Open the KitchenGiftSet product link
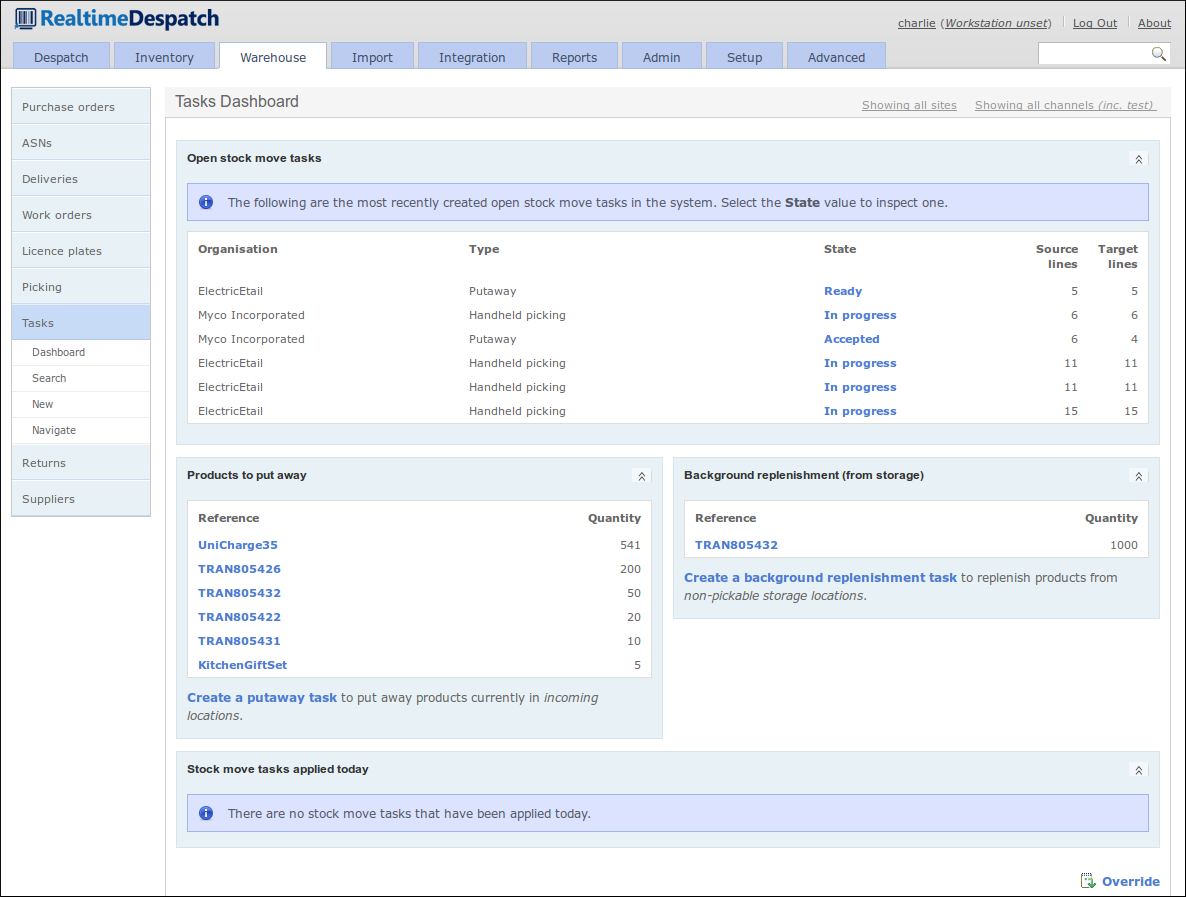 (243, 666)
